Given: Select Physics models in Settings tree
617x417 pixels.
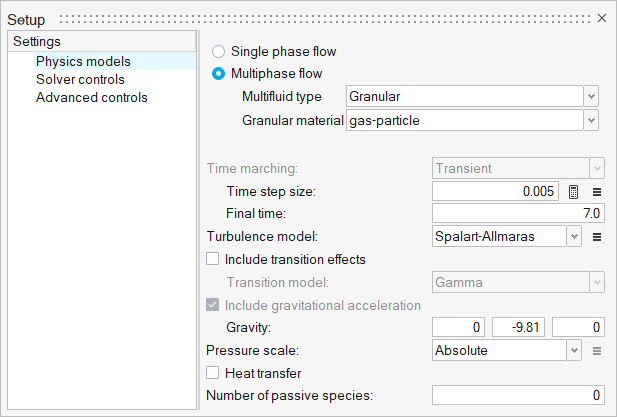Looking at the screenshot, I should (83, 61).
